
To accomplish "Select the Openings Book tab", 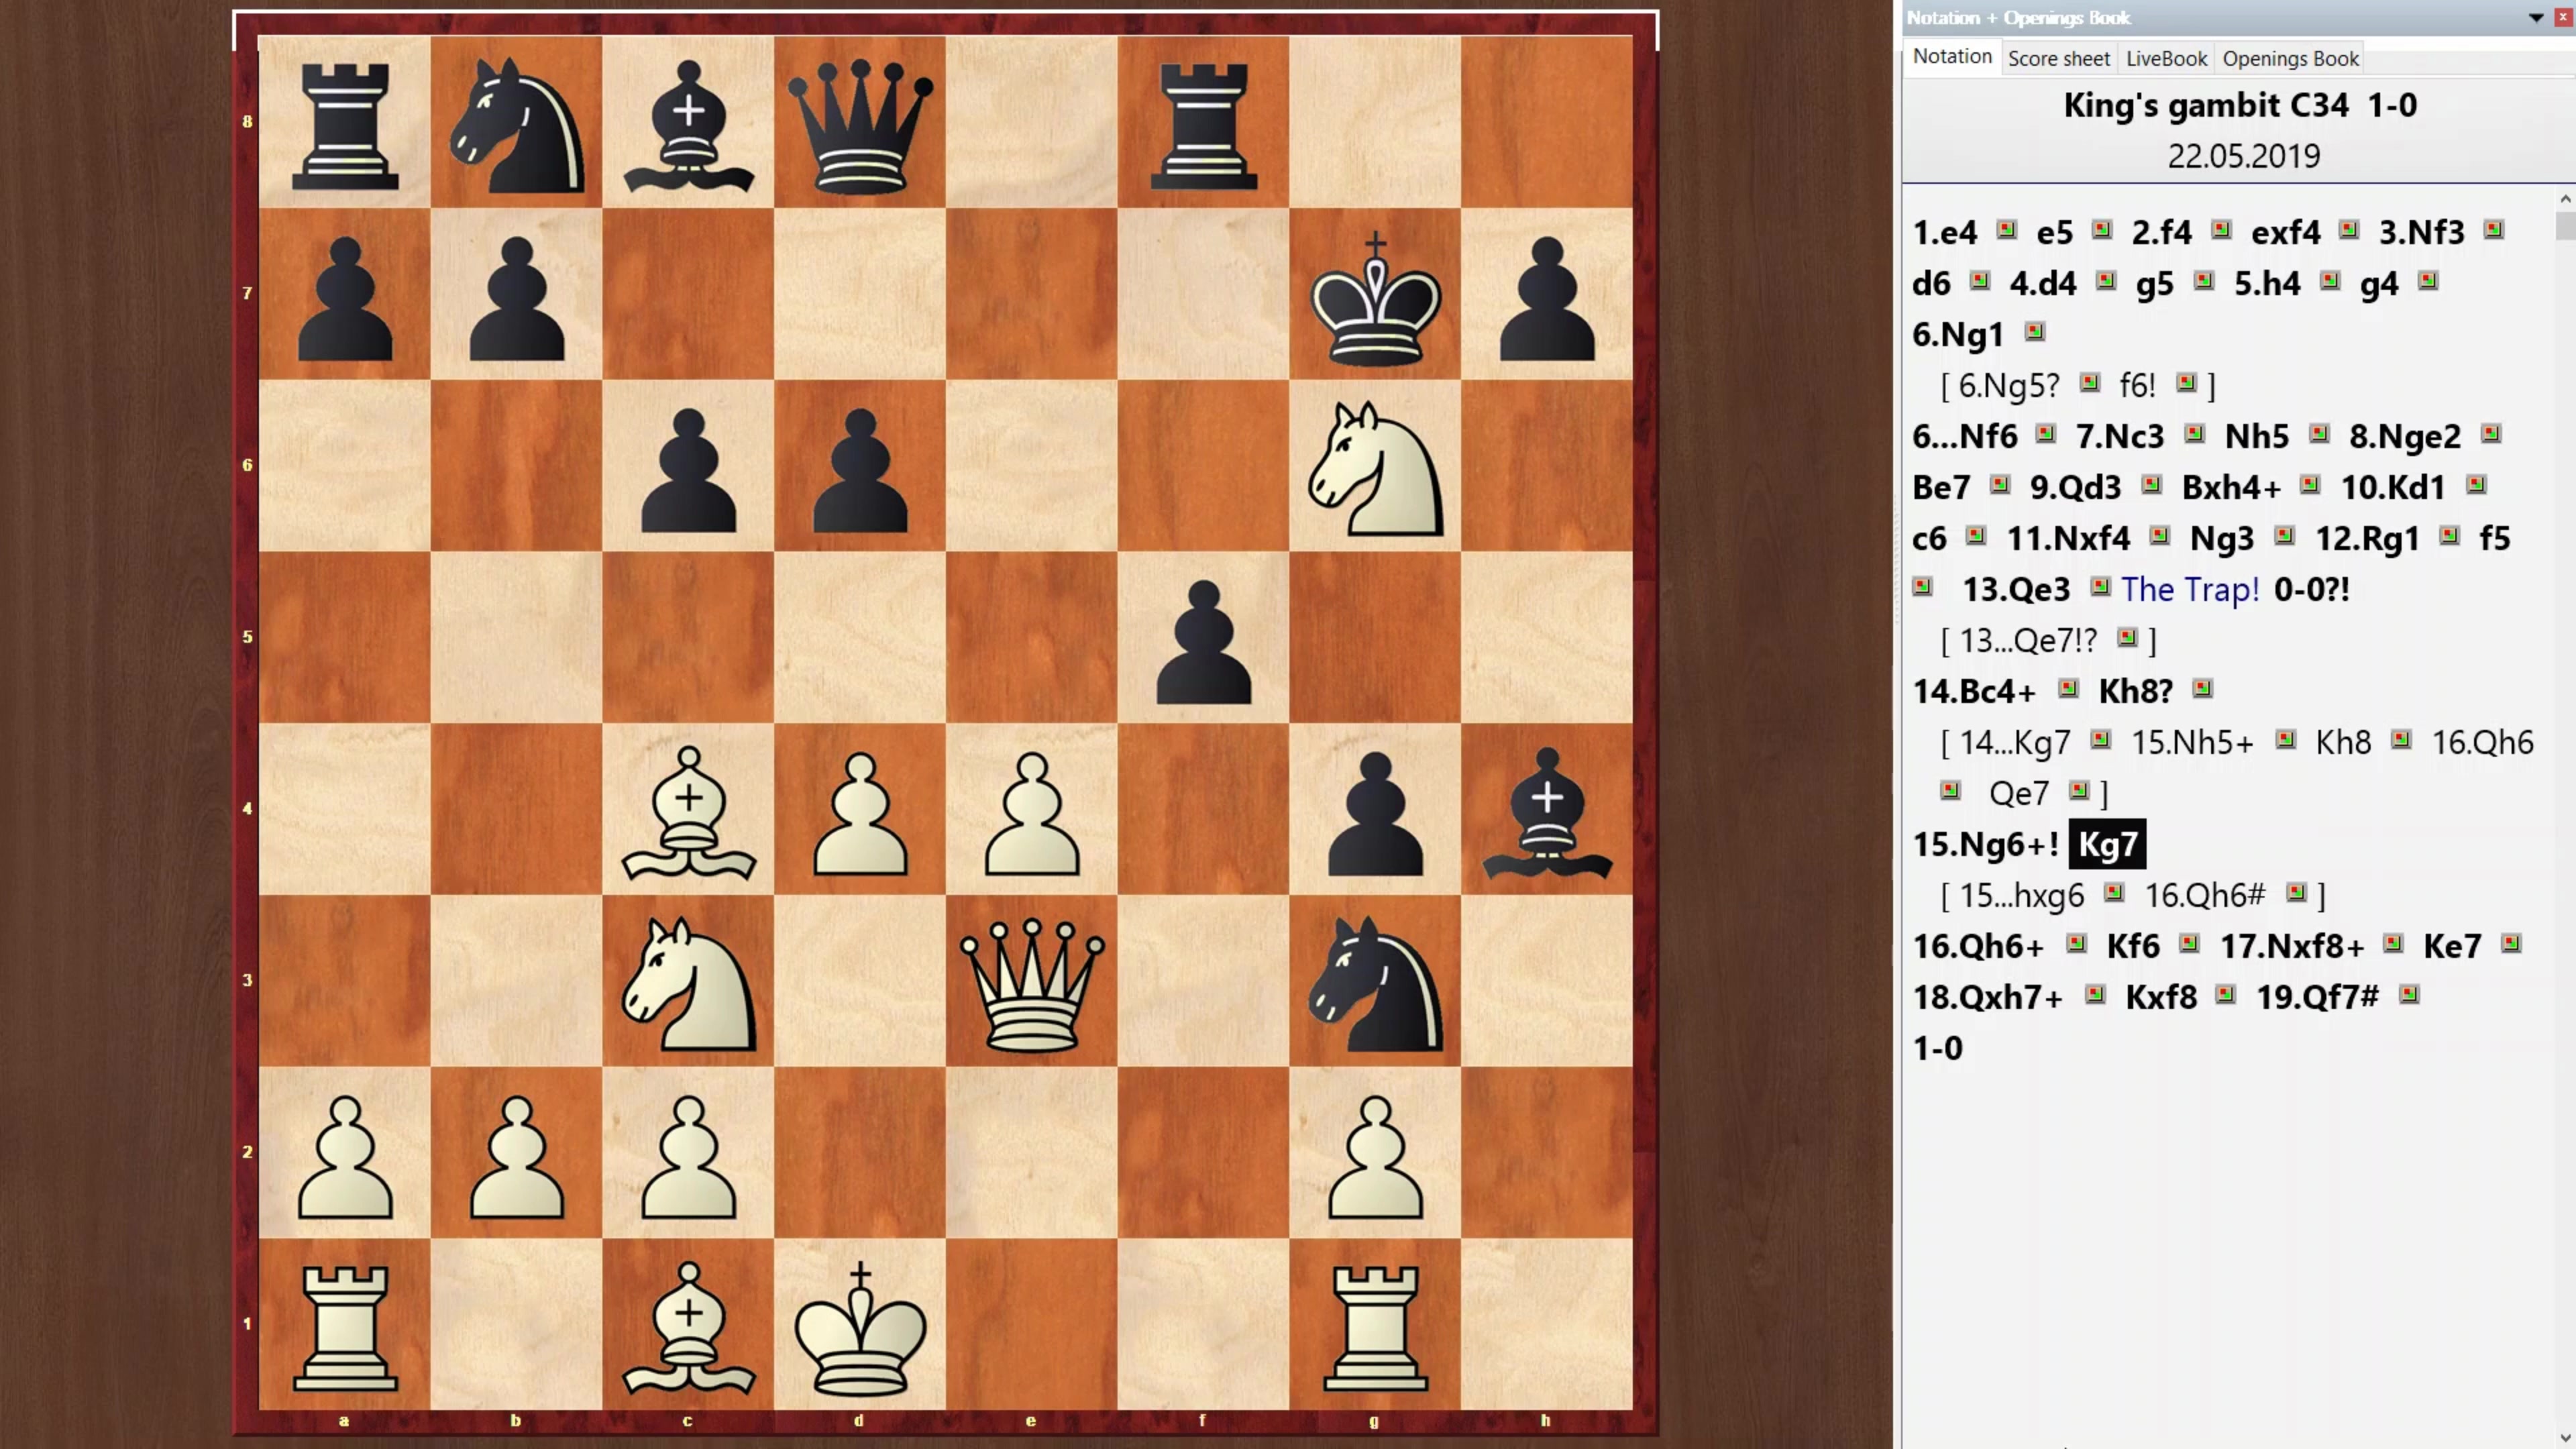I will pos(2290,59).
